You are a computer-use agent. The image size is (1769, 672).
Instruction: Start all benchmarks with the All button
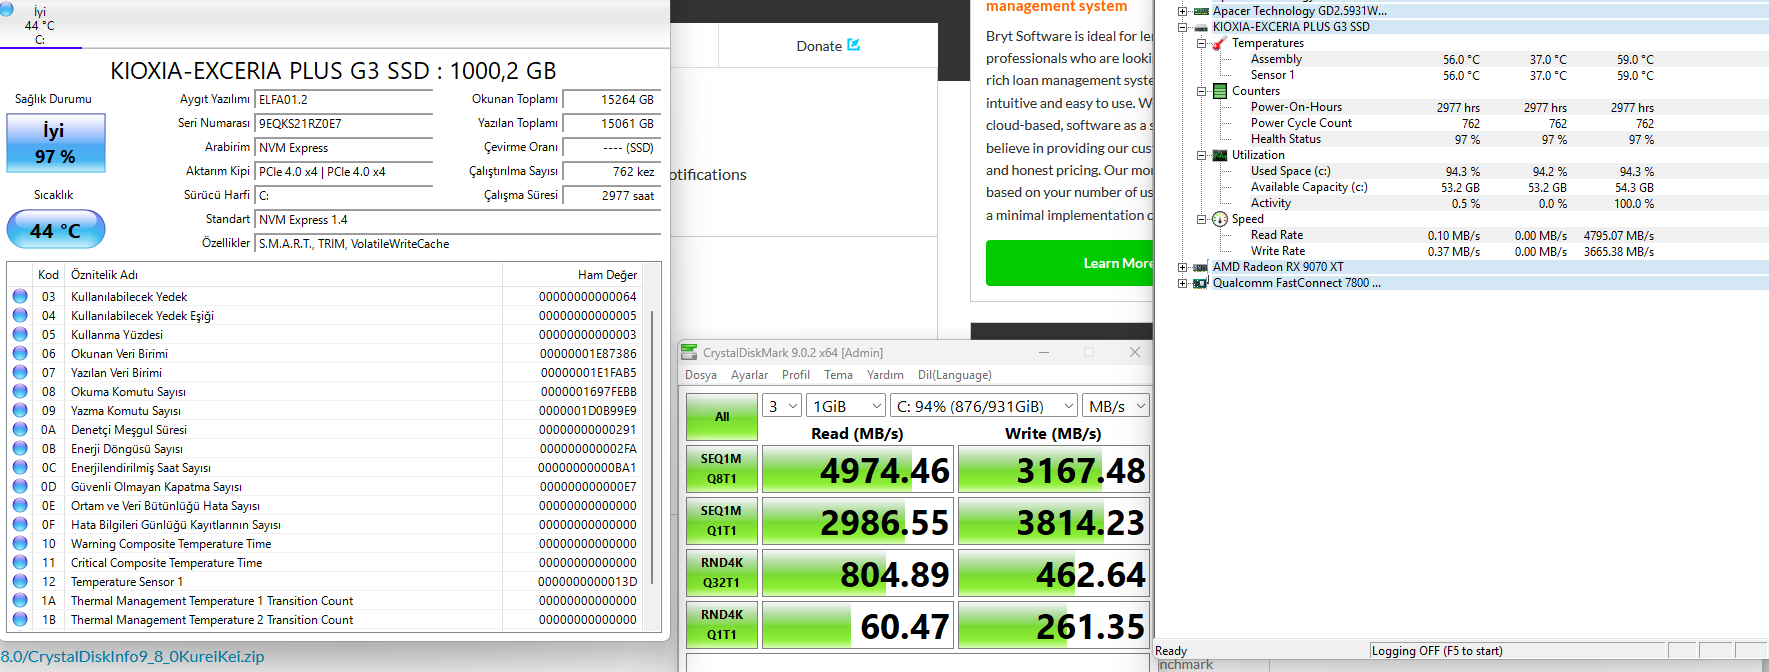(x=722, y=417)
